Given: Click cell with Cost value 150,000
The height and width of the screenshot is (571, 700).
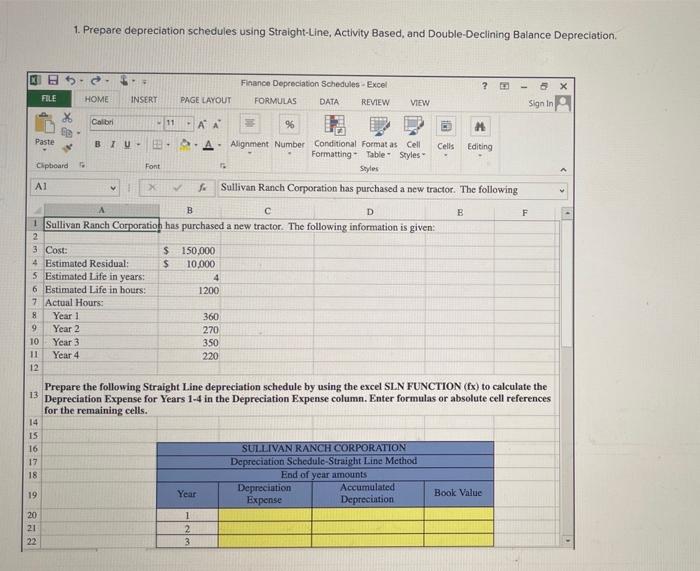Looking at the screenshot, I should click(189, 250).
